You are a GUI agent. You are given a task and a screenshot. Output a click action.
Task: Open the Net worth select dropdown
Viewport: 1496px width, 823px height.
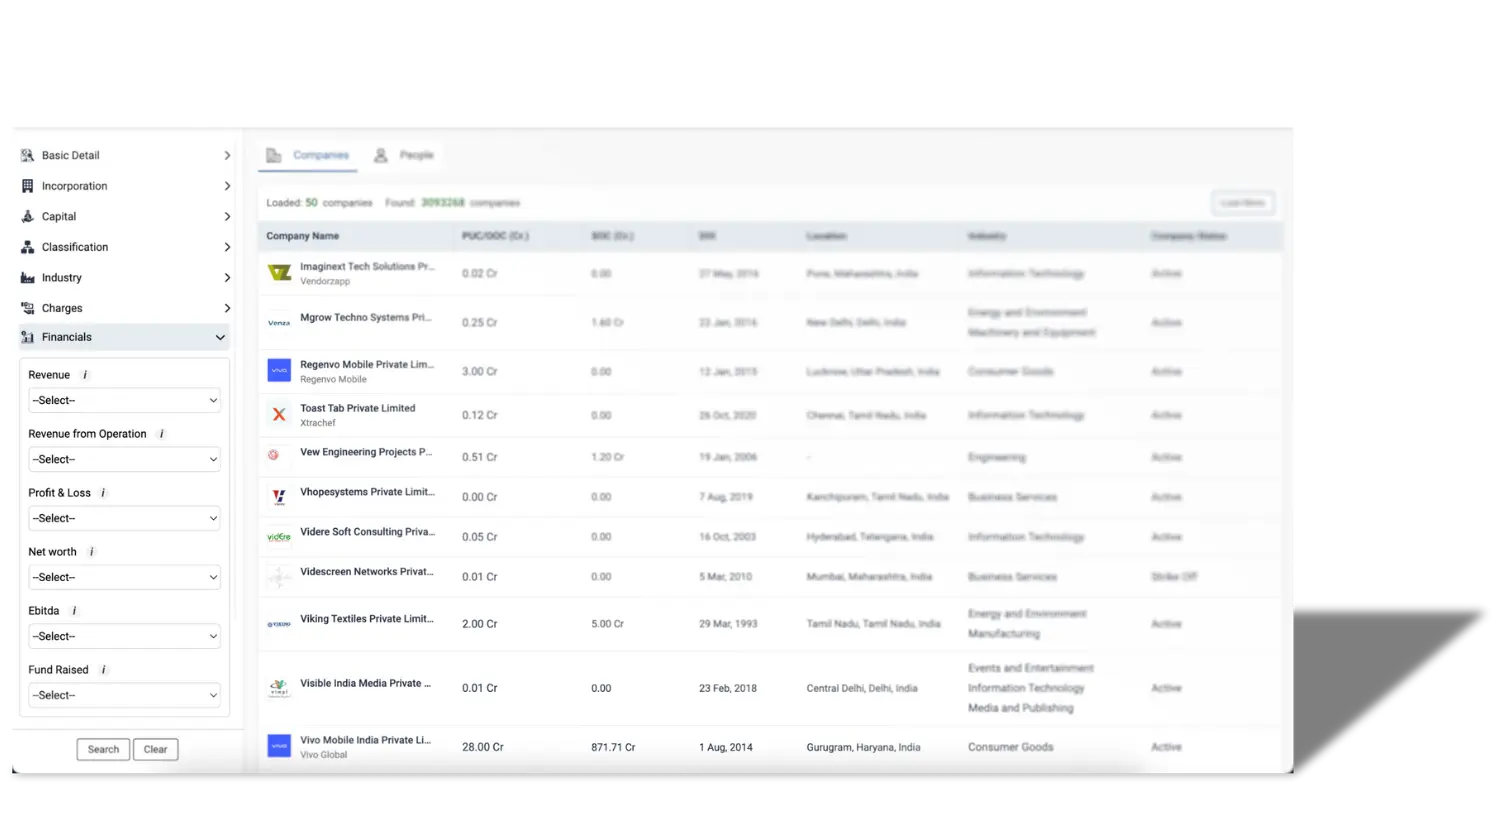point(123,577)
